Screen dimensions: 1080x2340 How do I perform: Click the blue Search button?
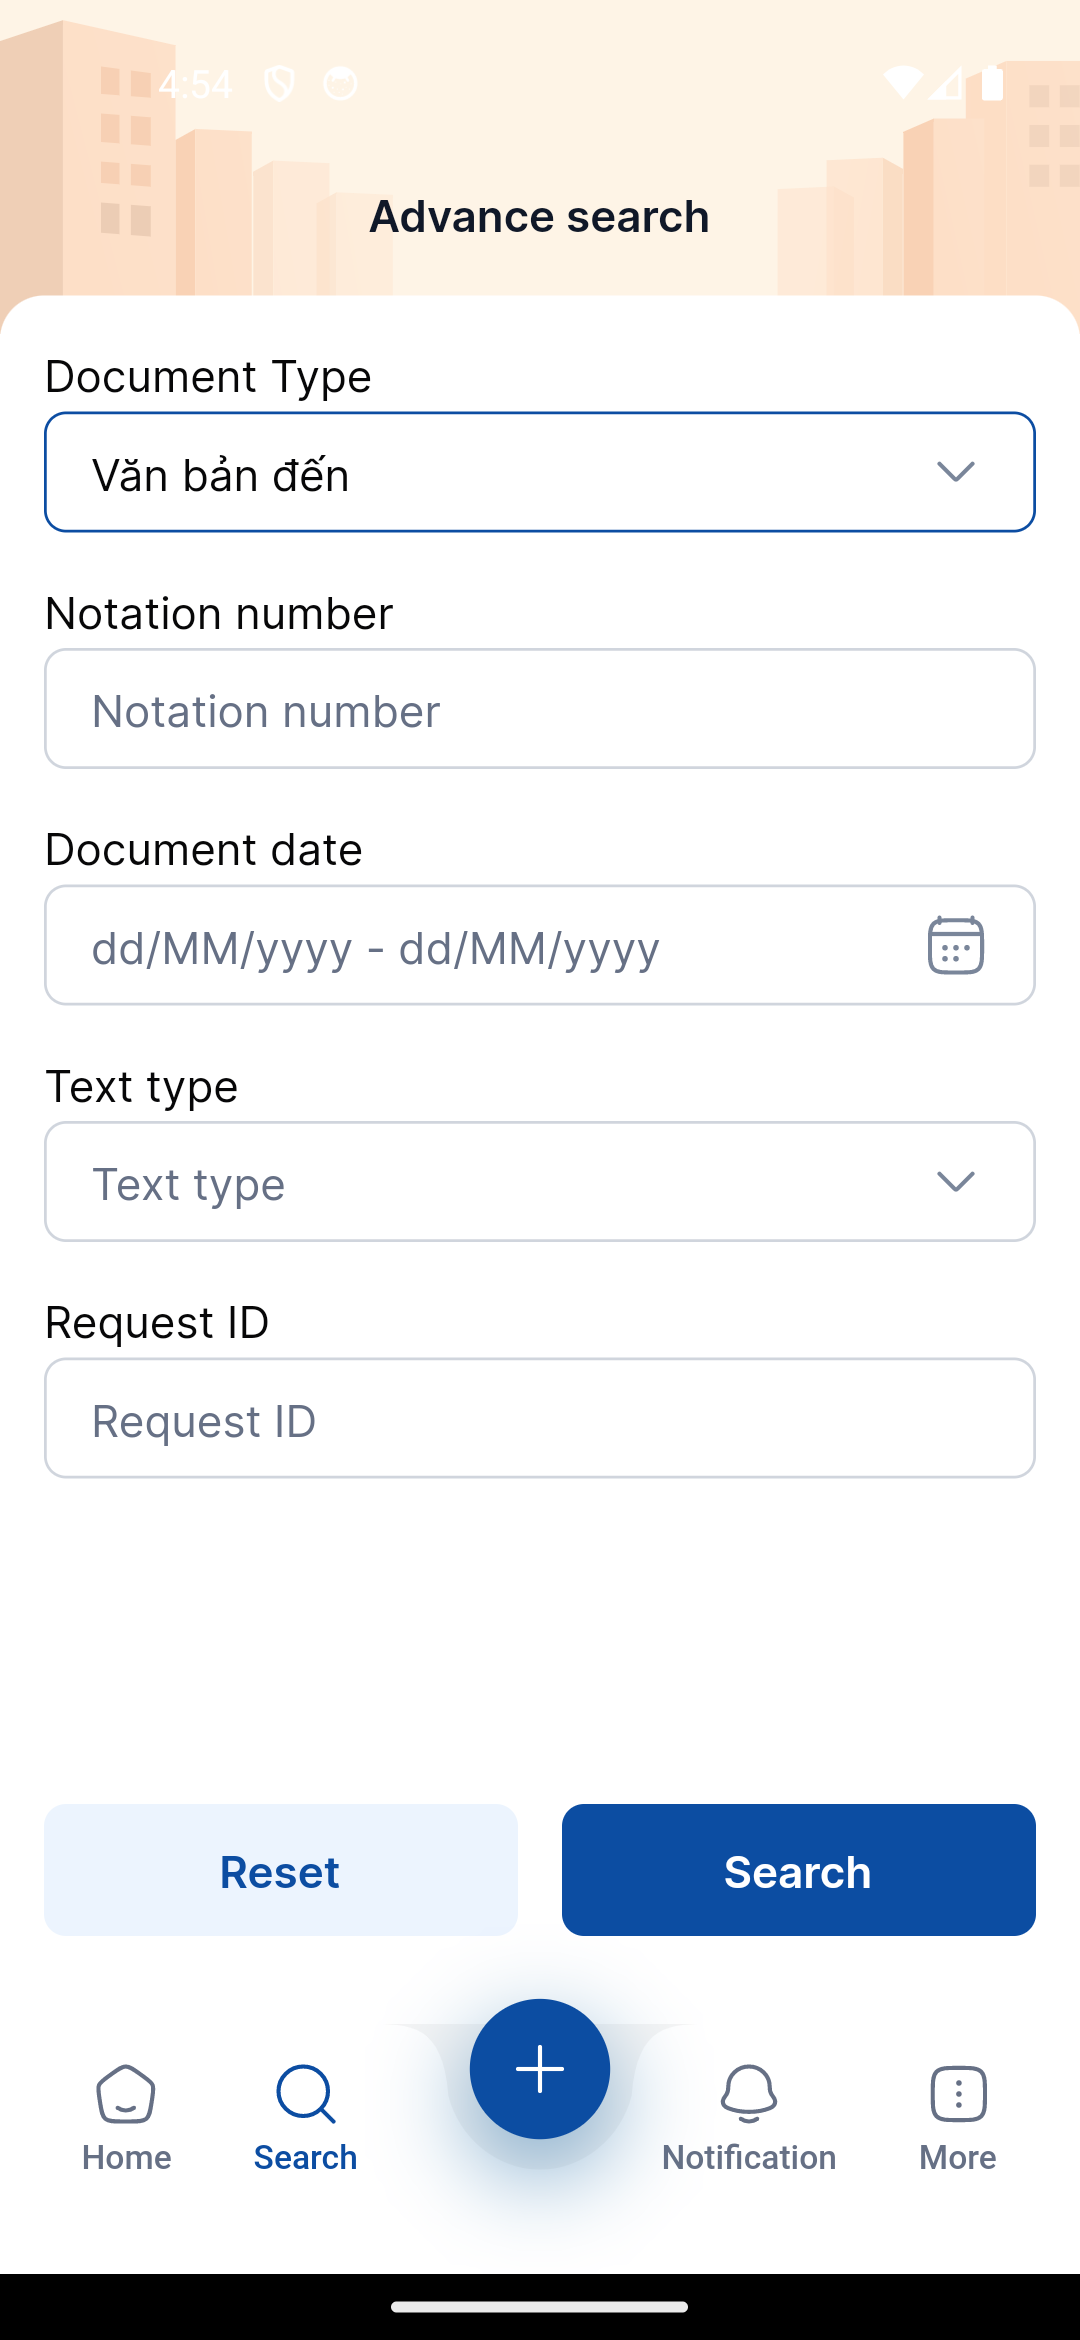(798, 1870)
